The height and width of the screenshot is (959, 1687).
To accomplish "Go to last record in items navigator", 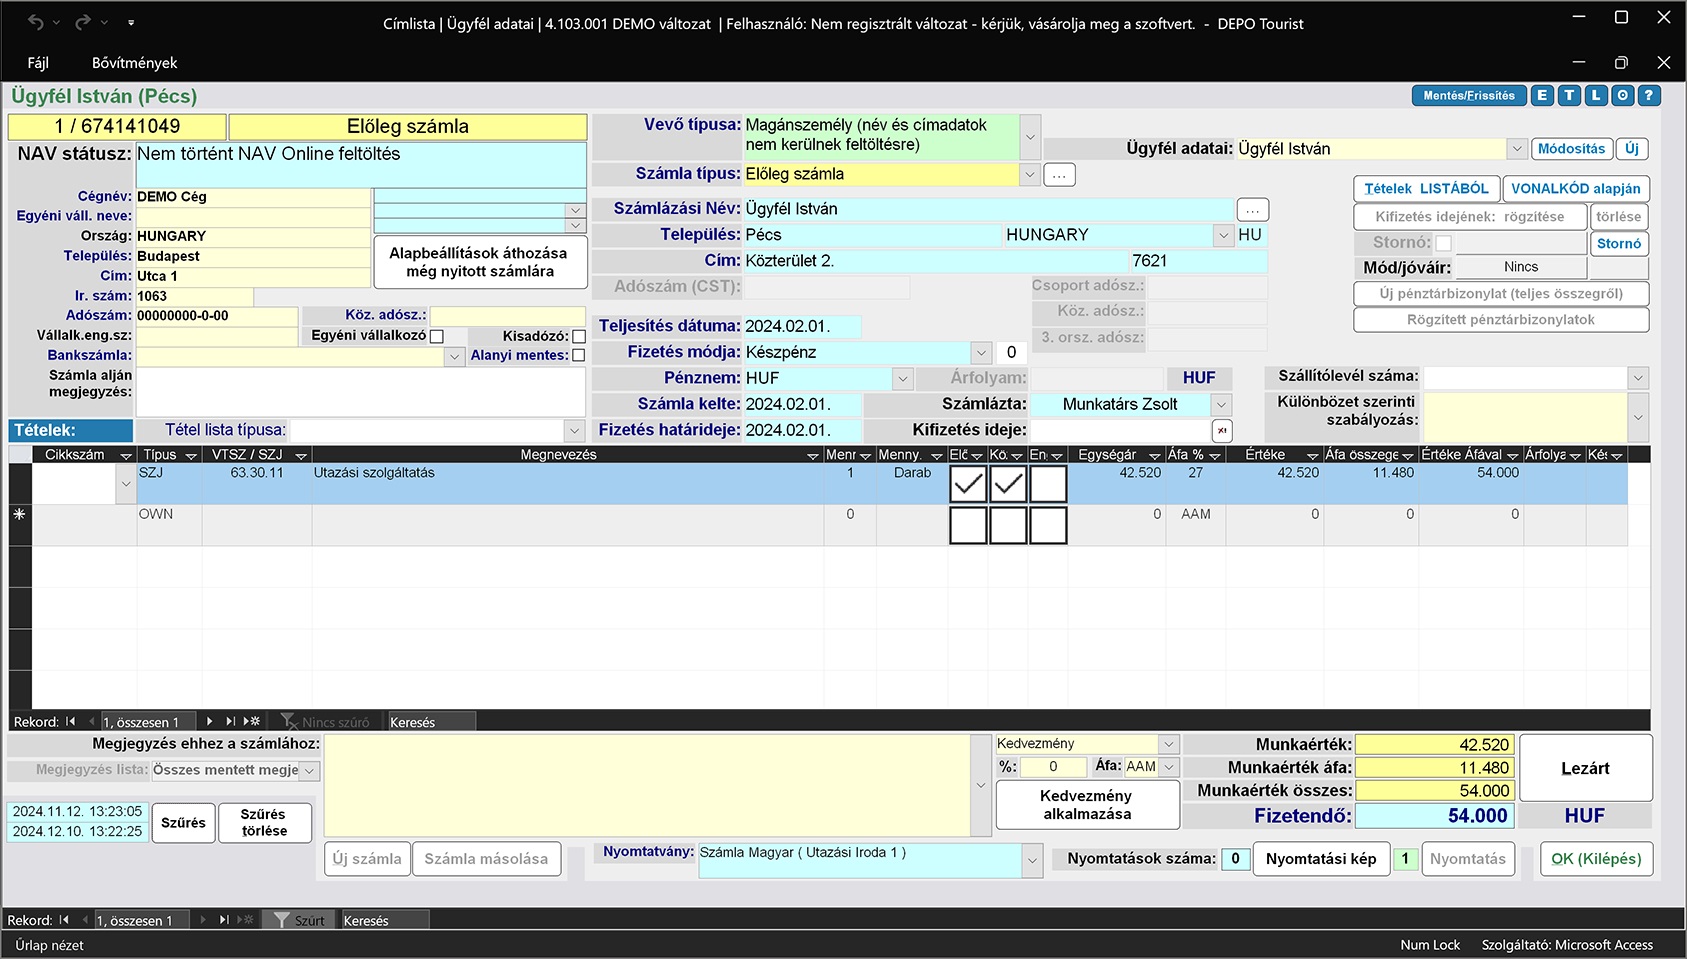I will point(230,721).
